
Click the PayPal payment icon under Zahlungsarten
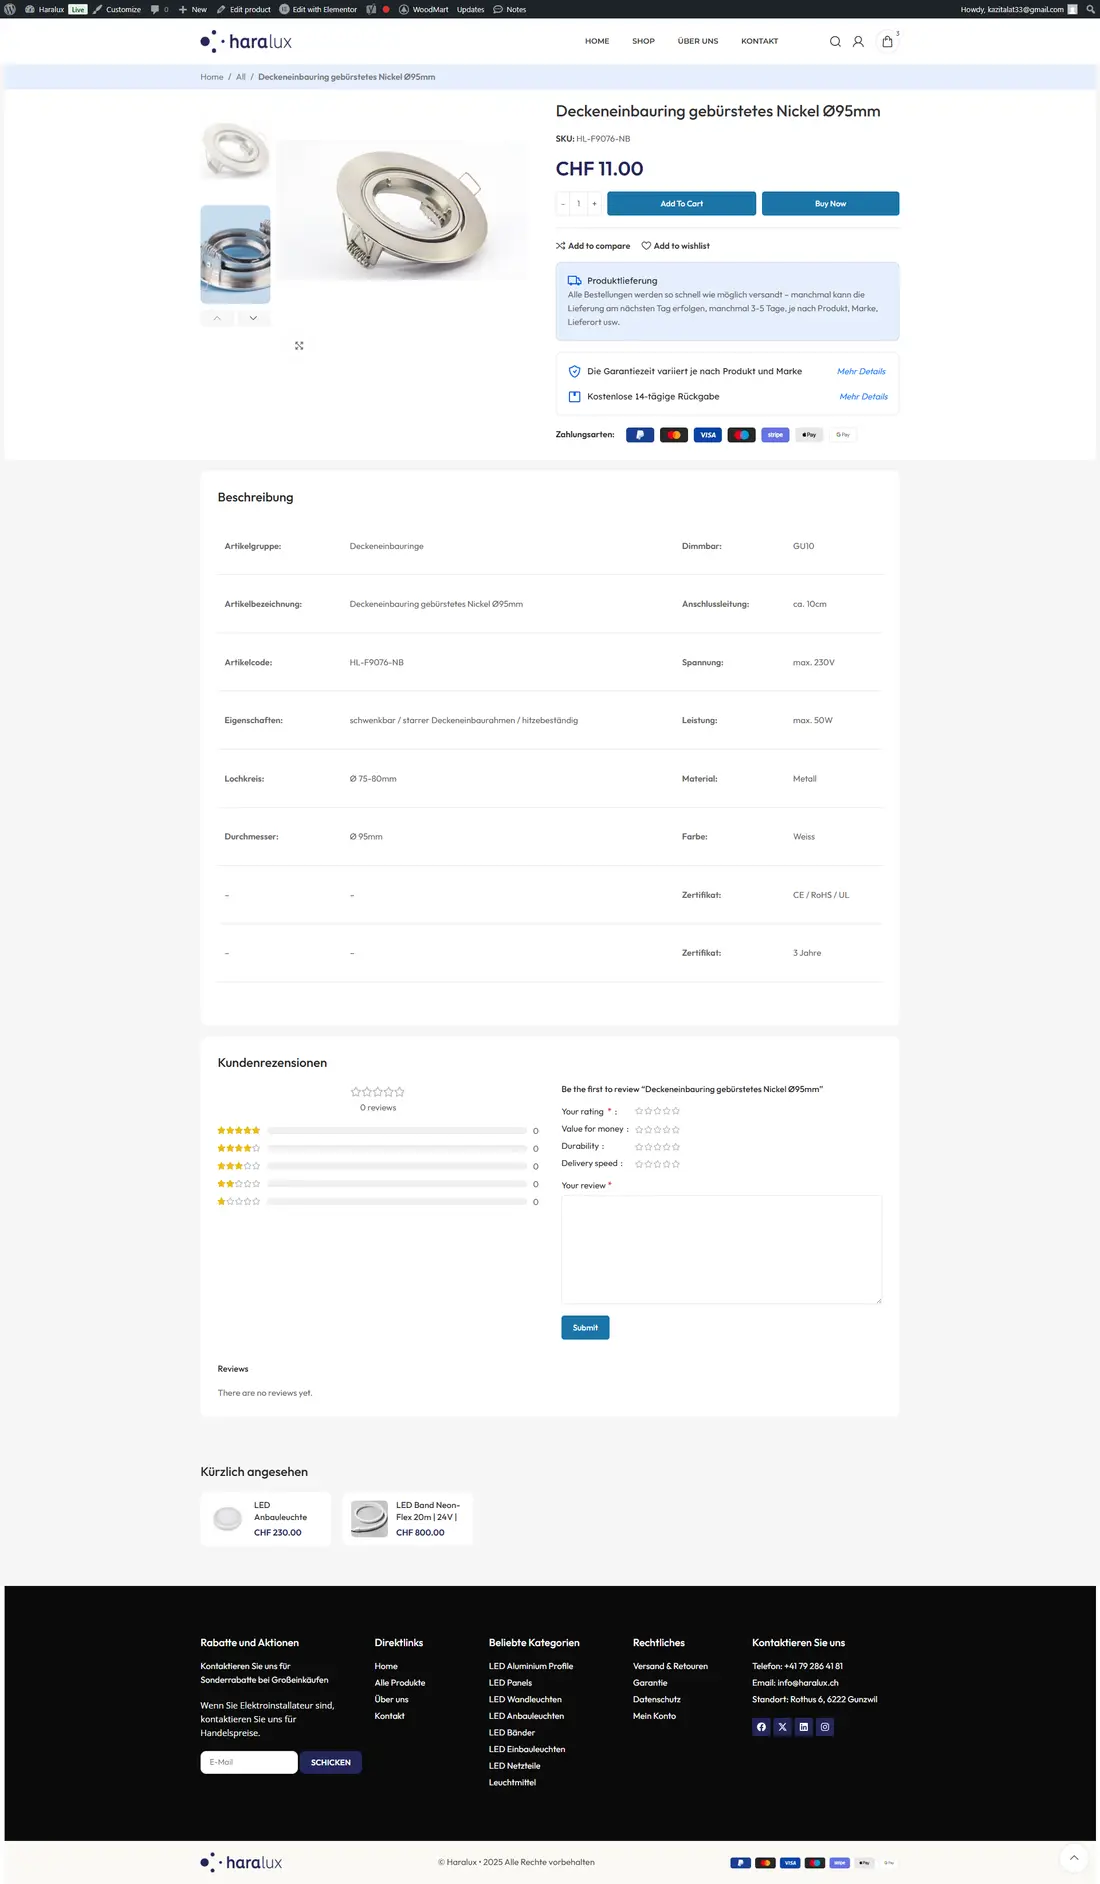coord(640,435)
